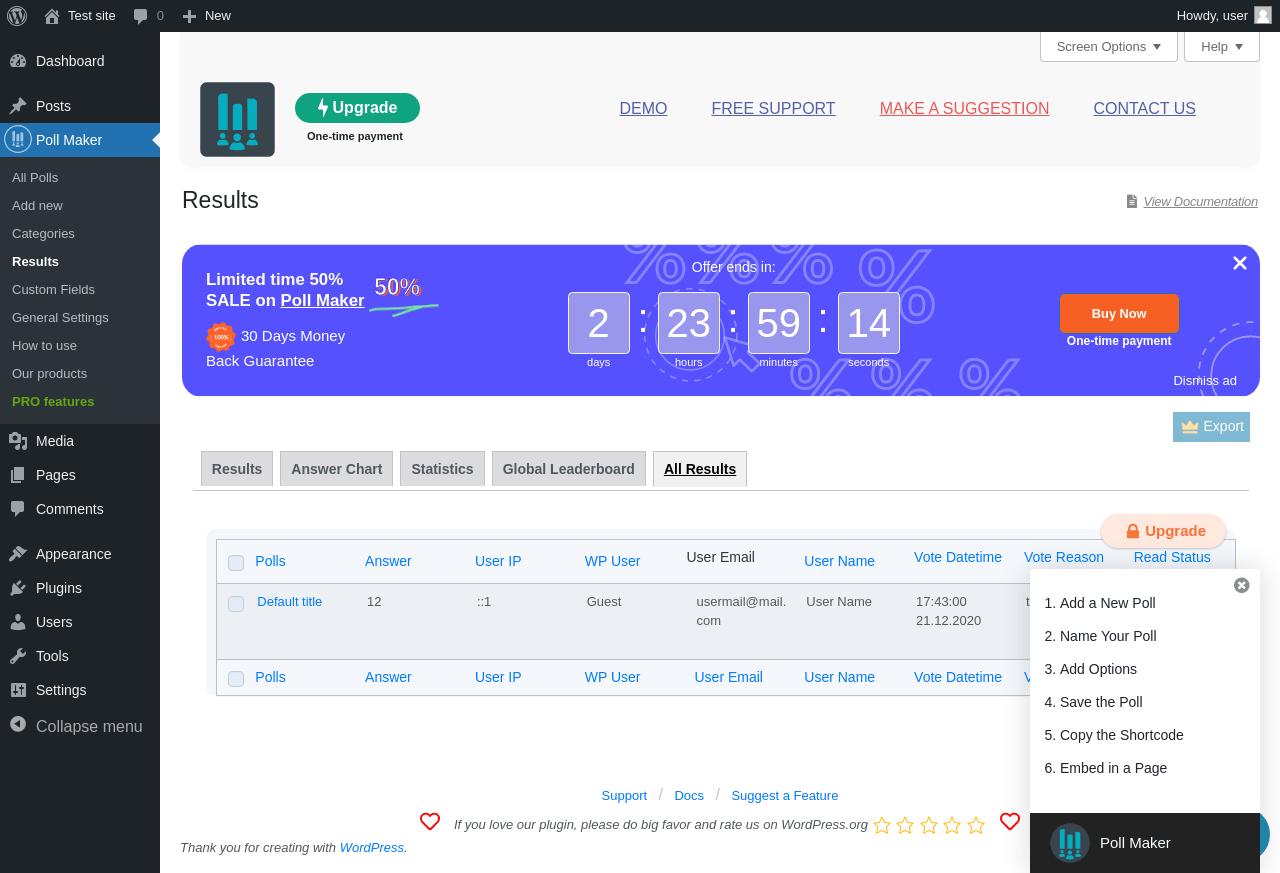Click the View Documentation page icon
The width and height of the screenshot is (1280, 873).
pyautogui.click(x=1132, y=201)
